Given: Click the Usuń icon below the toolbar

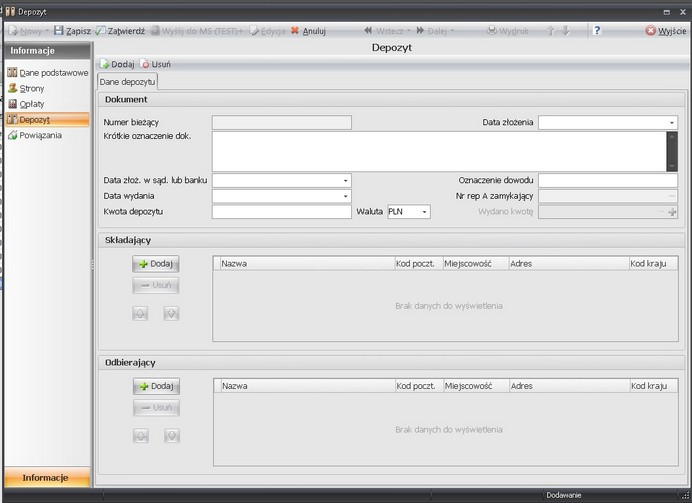Looking at the screenshot, I should tap(145, 64).
